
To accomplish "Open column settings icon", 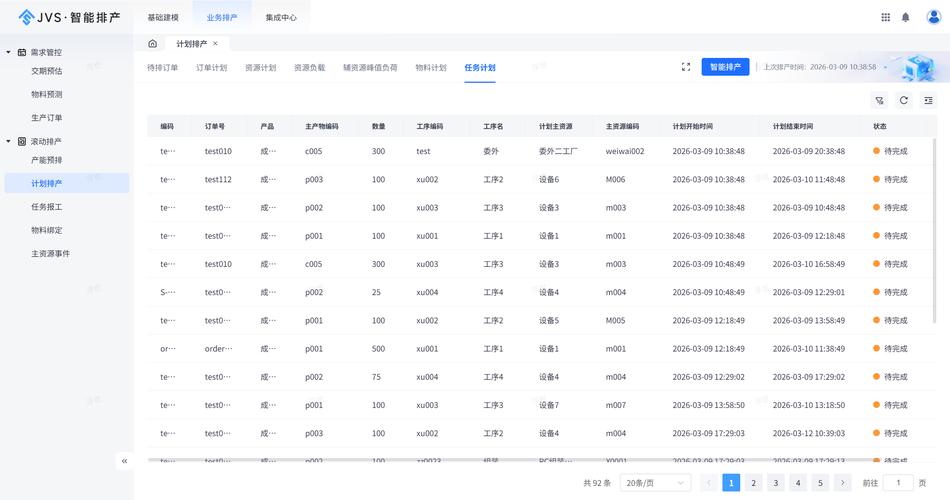I will pyautogui.click(x=928, y=101).
